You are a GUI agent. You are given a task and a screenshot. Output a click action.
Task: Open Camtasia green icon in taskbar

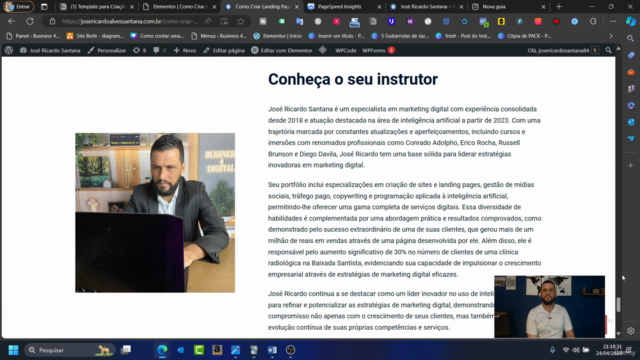click(199, 350)
